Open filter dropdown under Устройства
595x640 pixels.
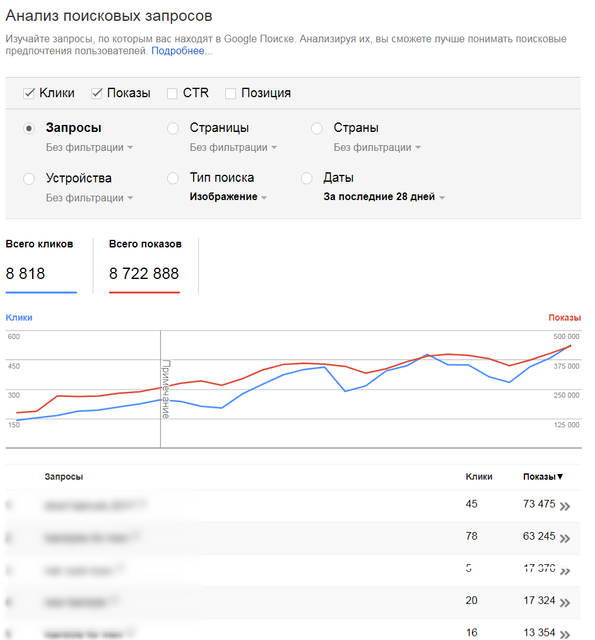(x=89, y=198)
